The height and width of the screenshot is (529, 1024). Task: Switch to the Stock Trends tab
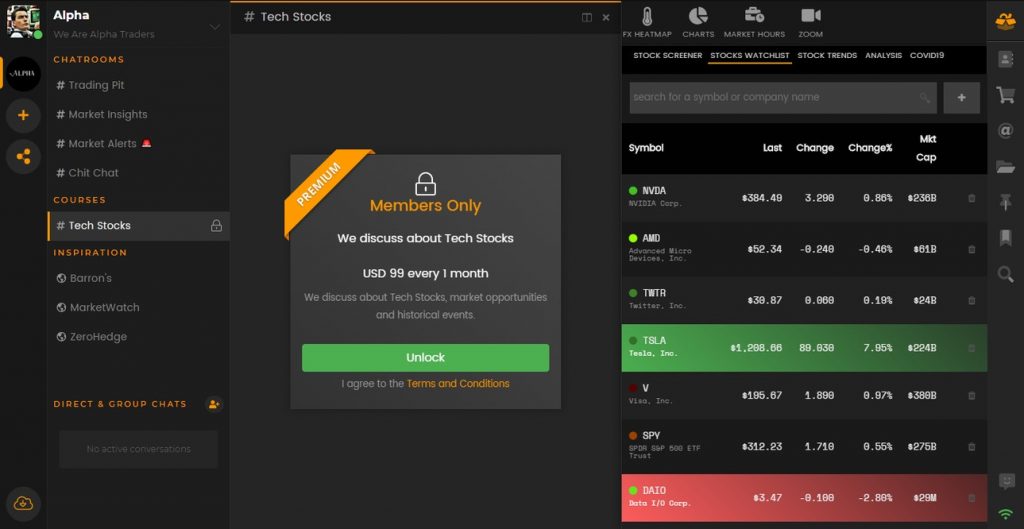click(827, 56)
